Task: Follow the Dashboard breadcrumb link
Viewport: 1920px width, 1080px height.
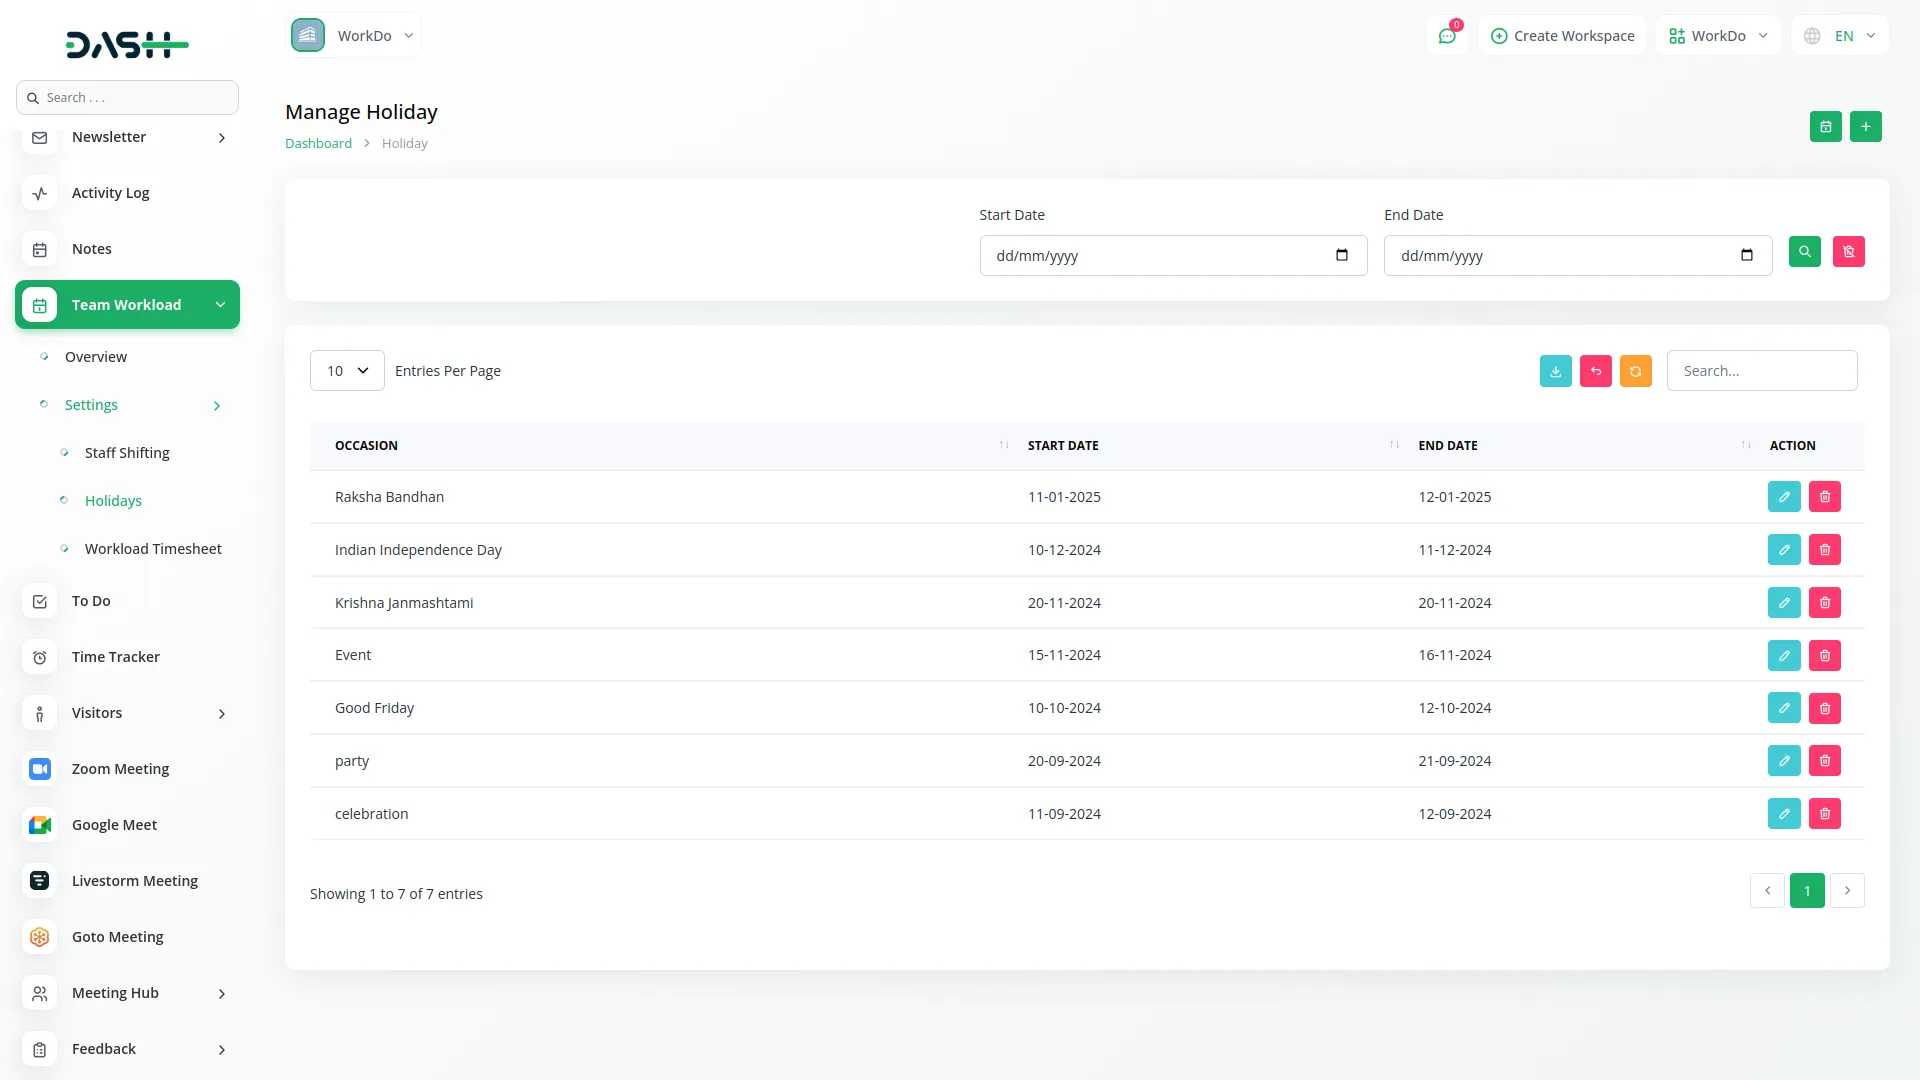Action: 317,143
